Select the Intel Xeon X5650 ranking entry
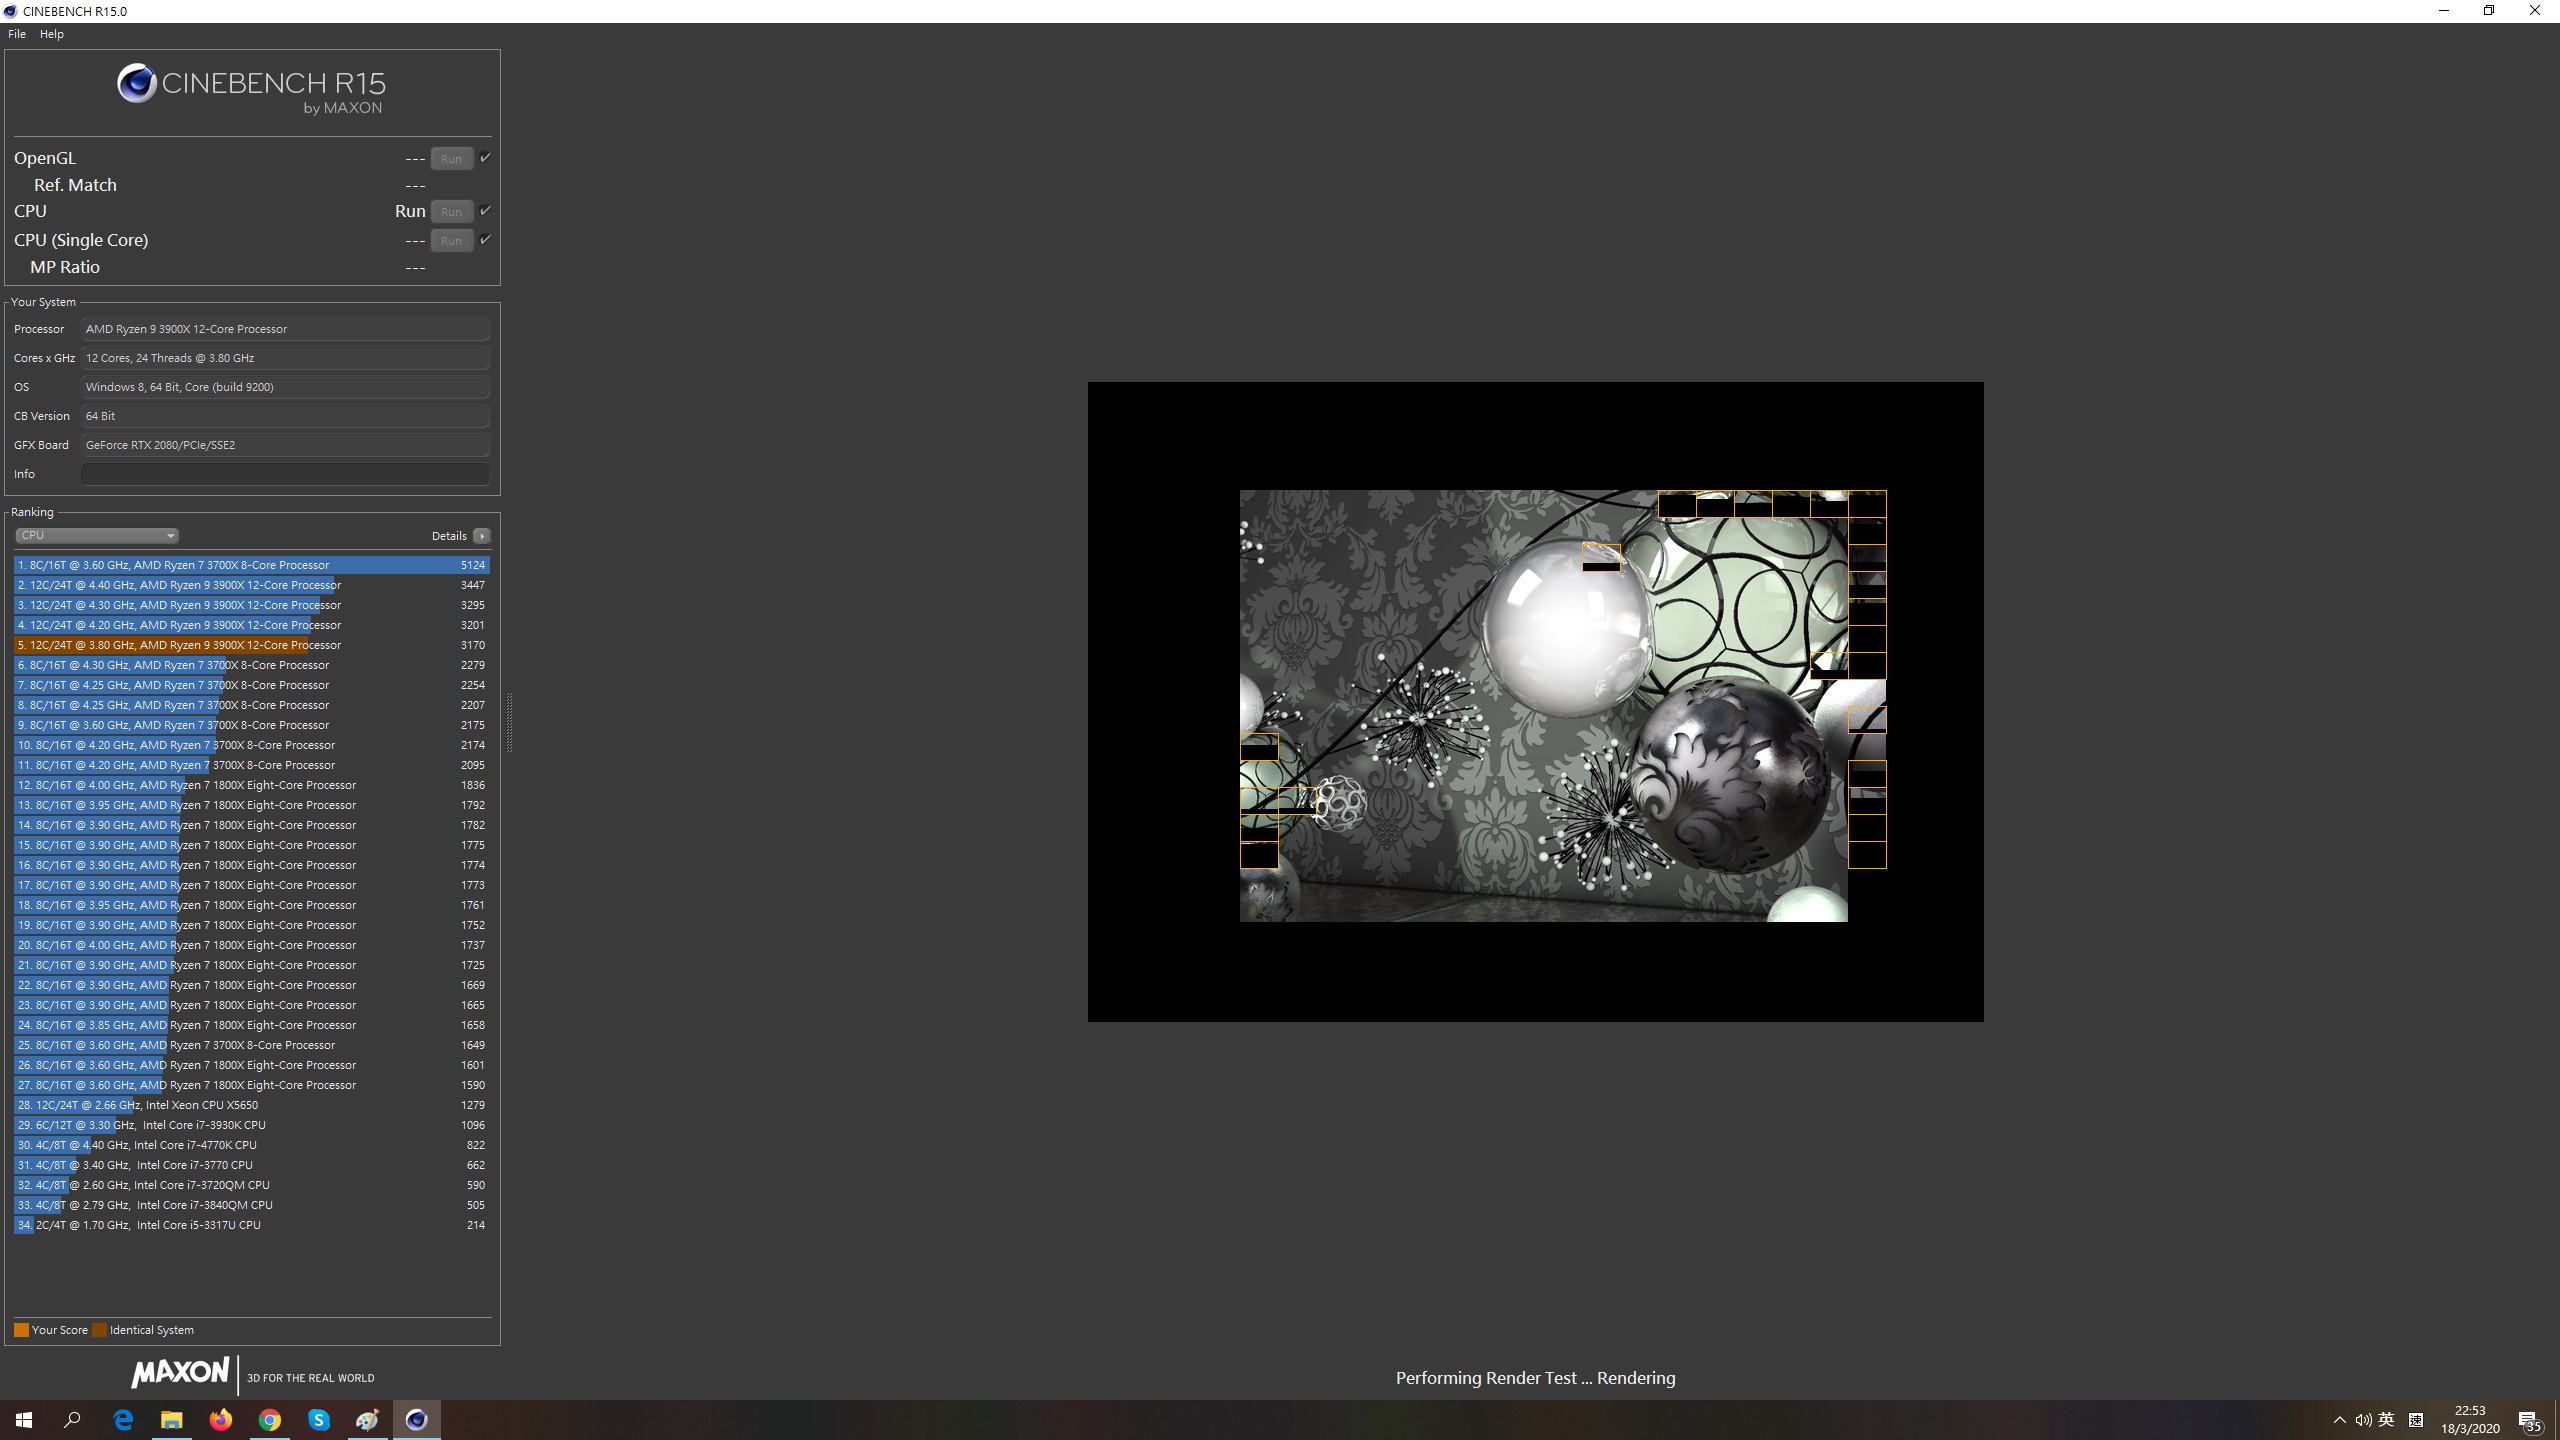The image size is (2560, 1440). (252, 1105)
